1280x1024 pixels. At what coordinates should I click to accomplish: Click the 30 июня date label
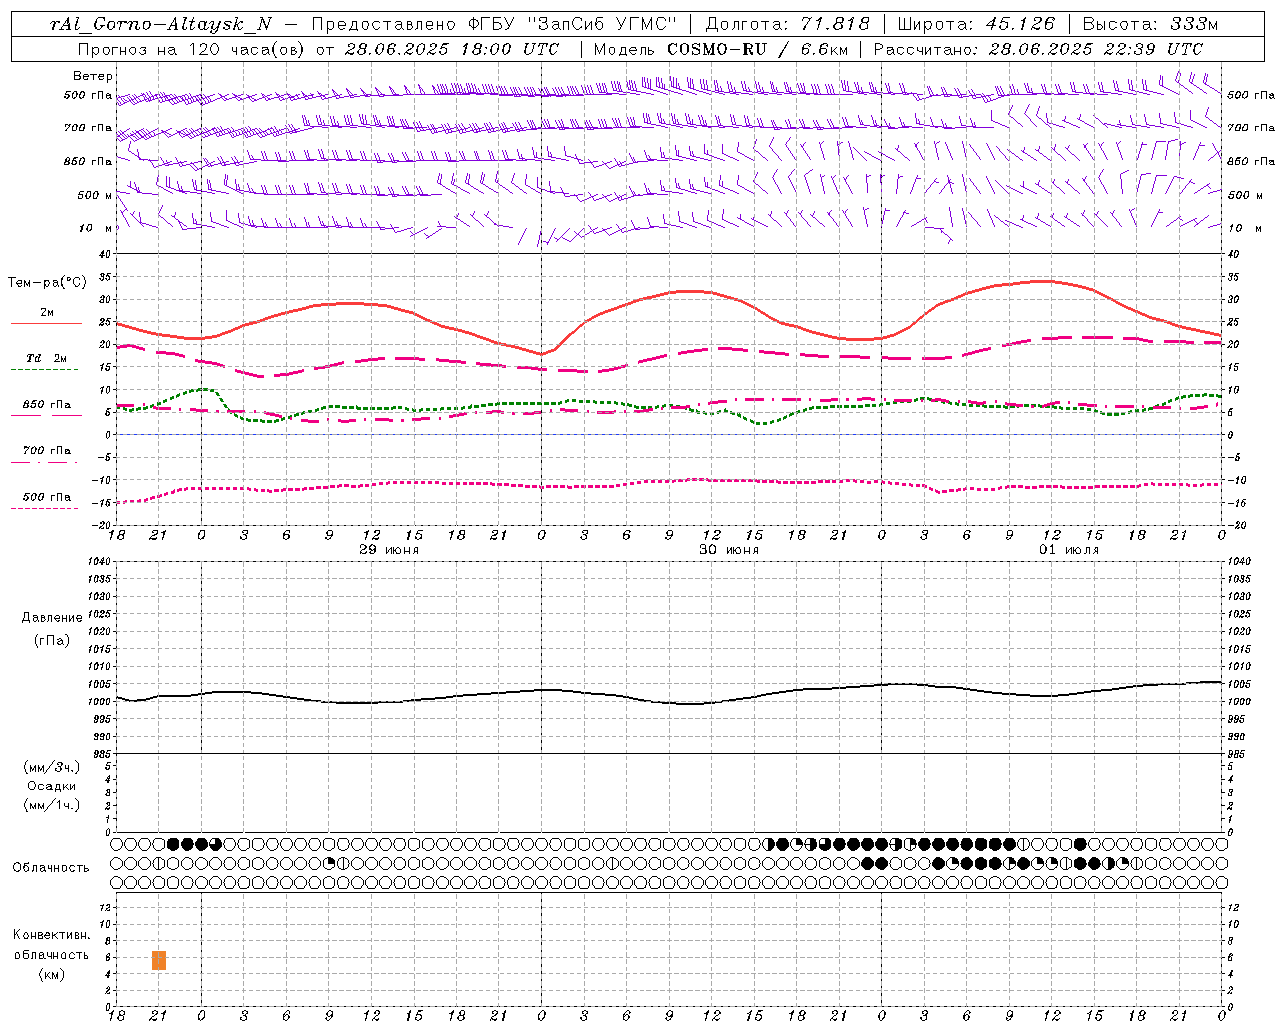pos(729,550)
